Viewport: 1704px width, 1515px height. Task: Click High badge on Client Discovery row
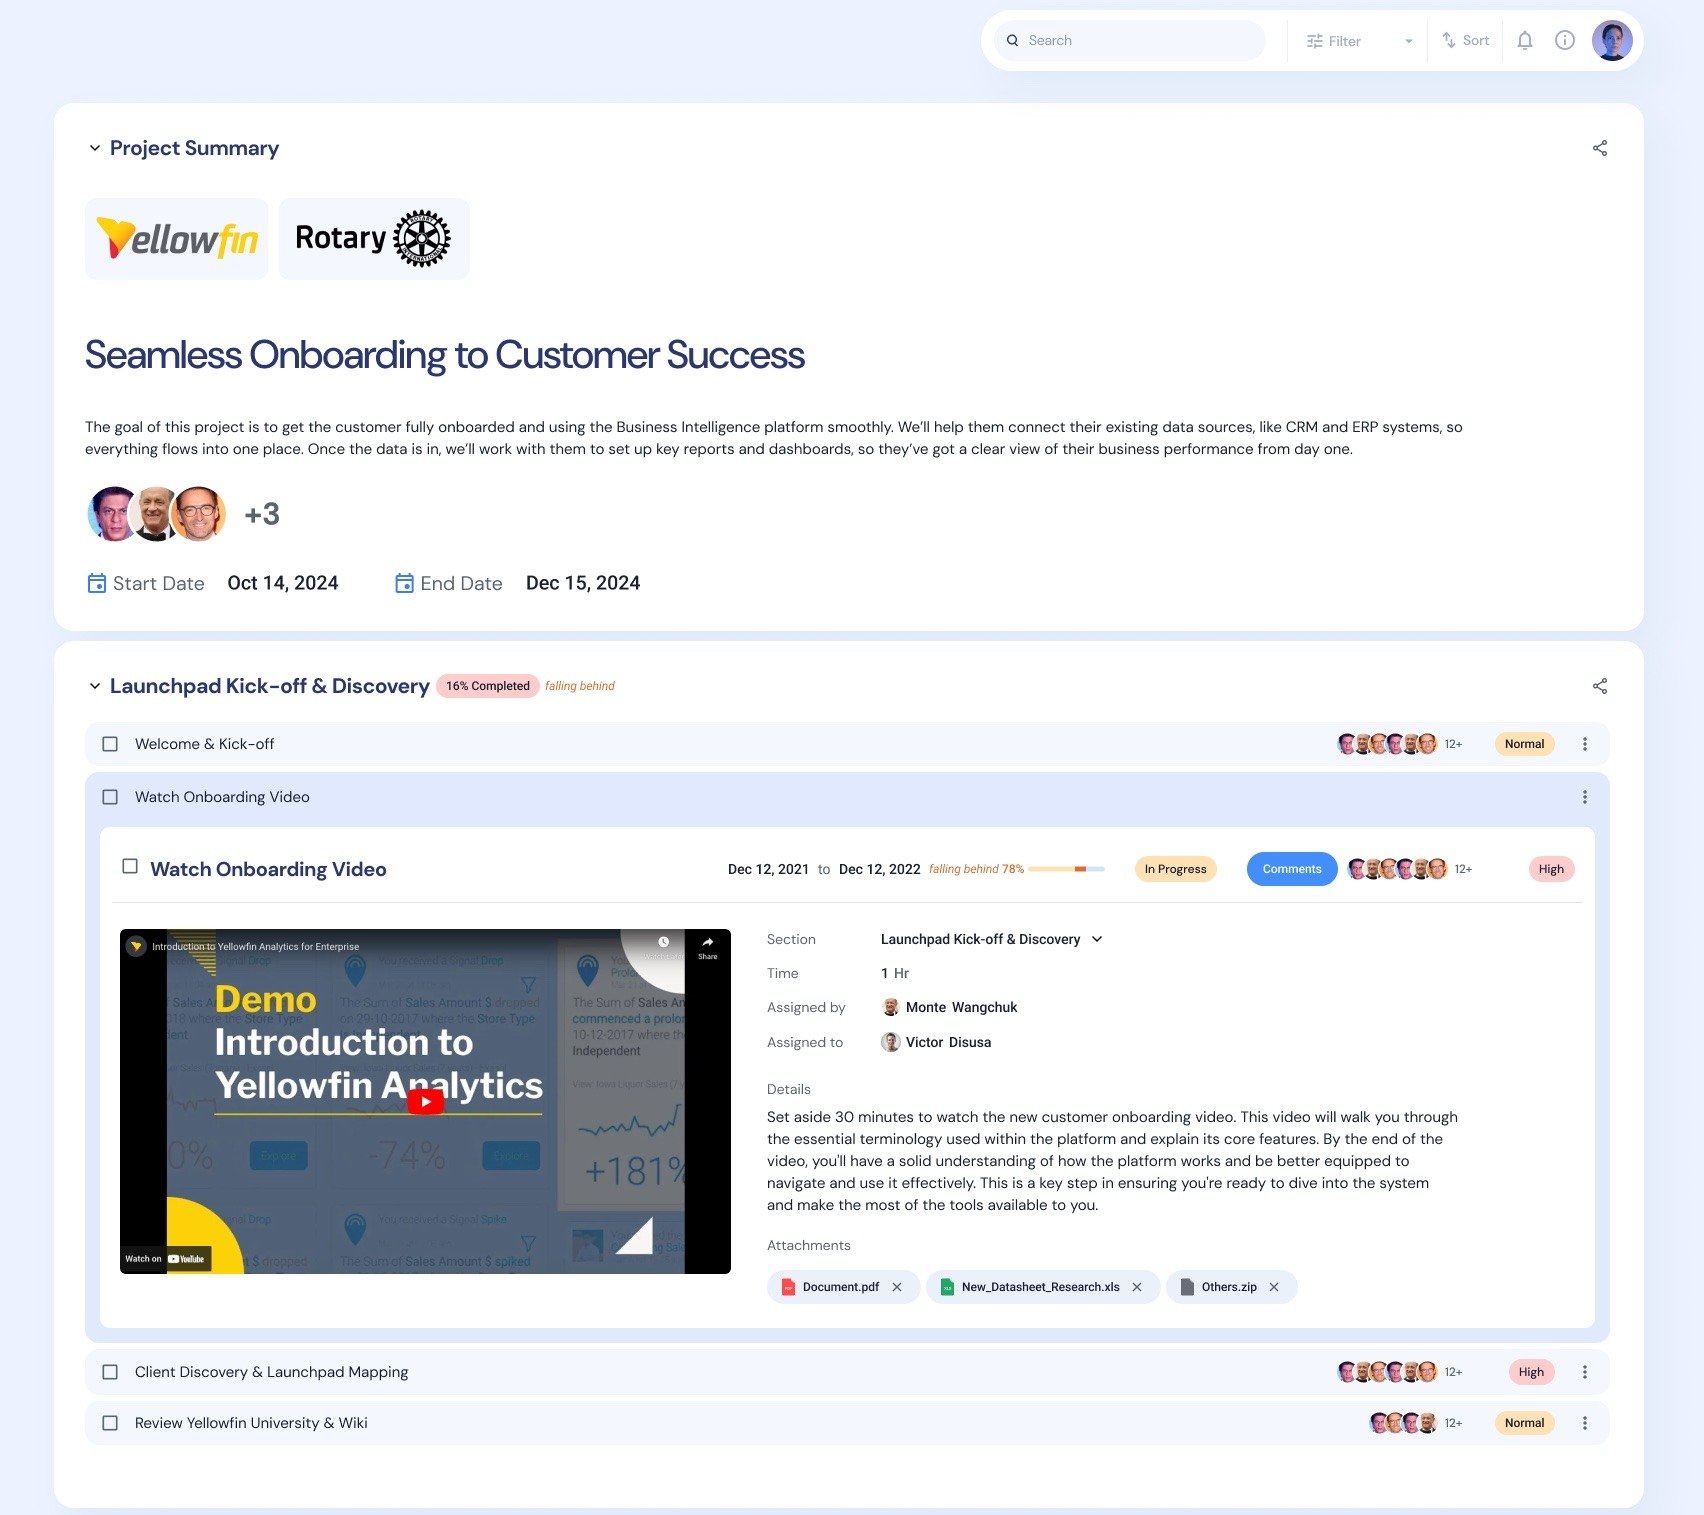[1531, 1372]
